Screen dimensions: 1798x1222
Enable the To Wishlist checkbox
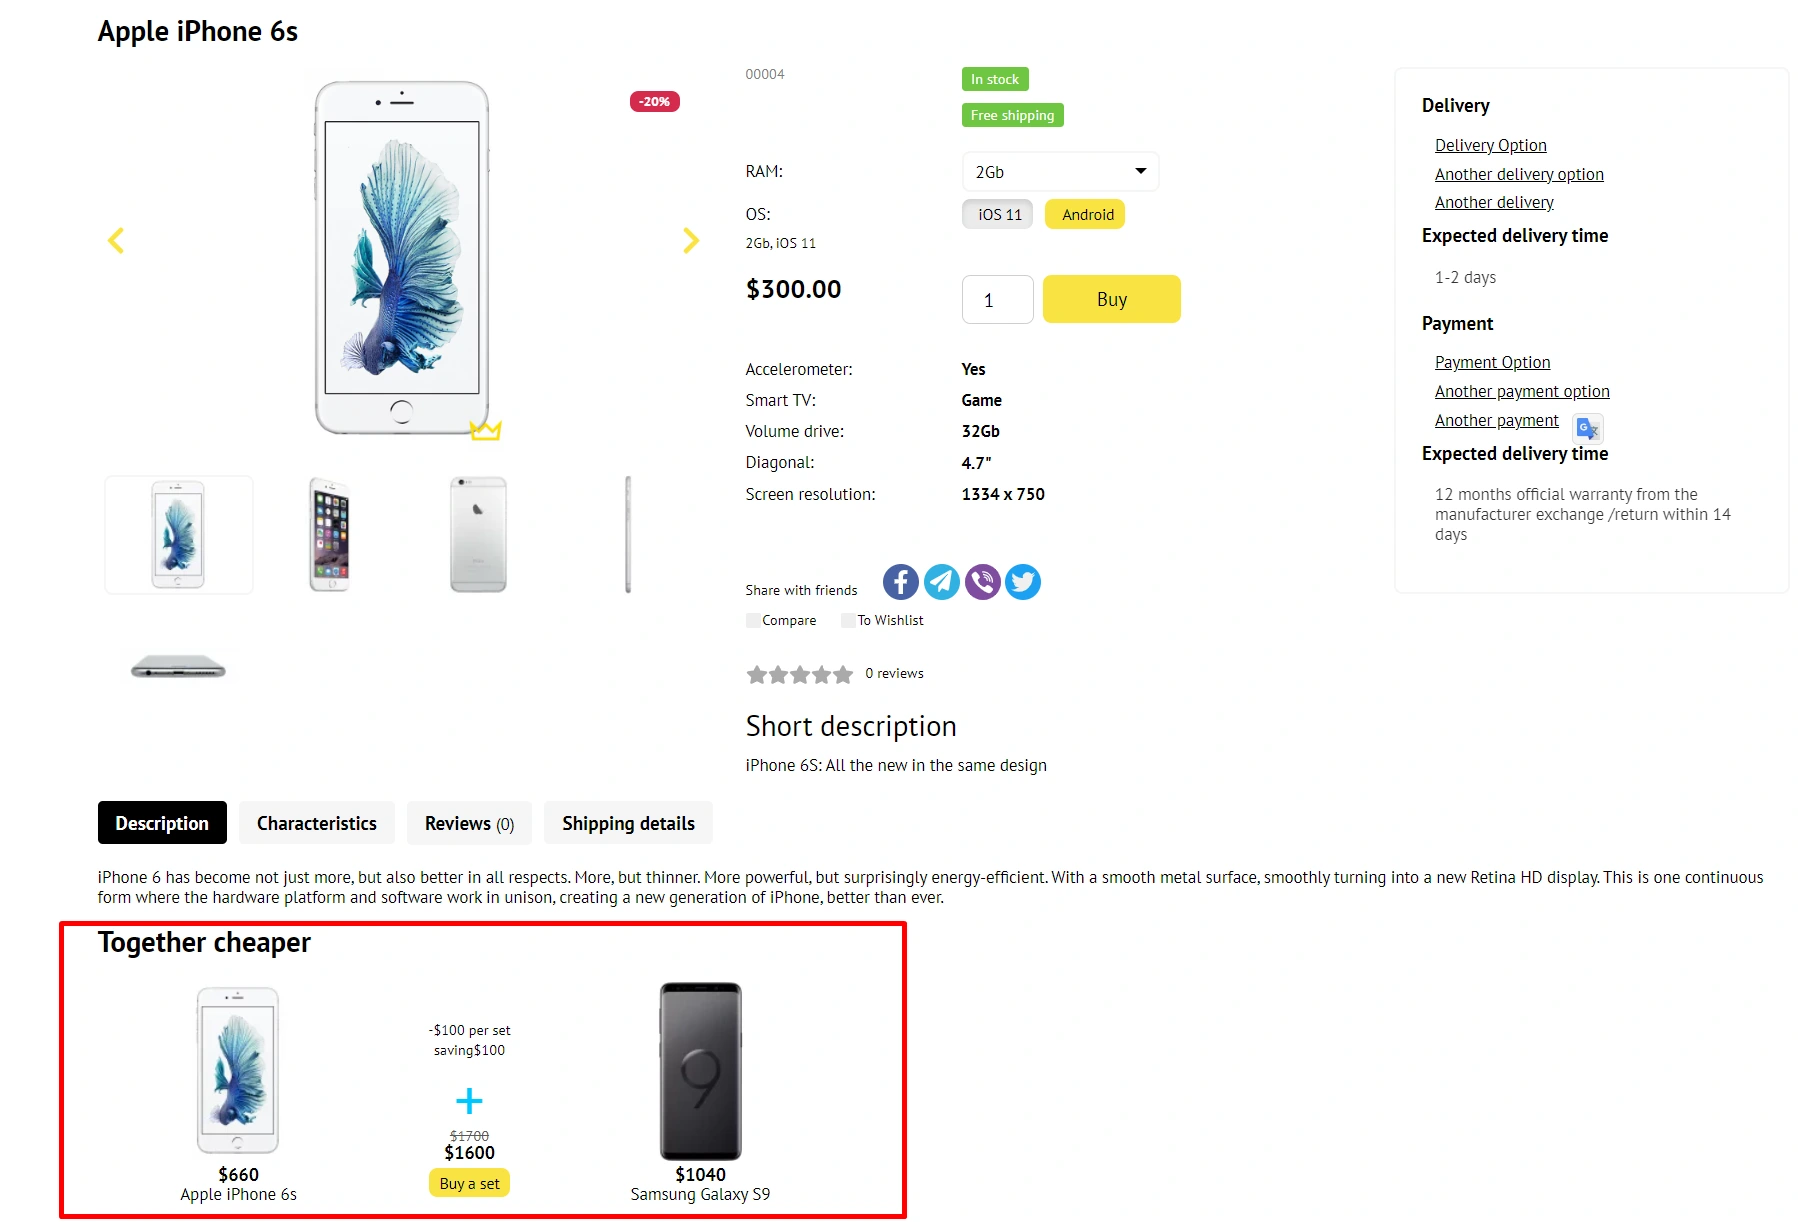[x=848, y=621]
